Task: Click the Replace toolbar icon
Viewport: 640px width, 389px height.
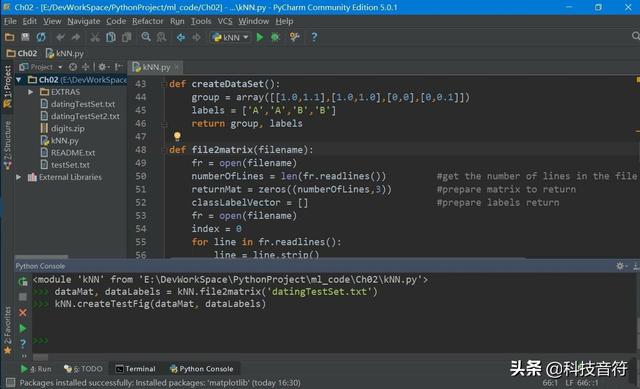Action: click(x=162, y=37)
